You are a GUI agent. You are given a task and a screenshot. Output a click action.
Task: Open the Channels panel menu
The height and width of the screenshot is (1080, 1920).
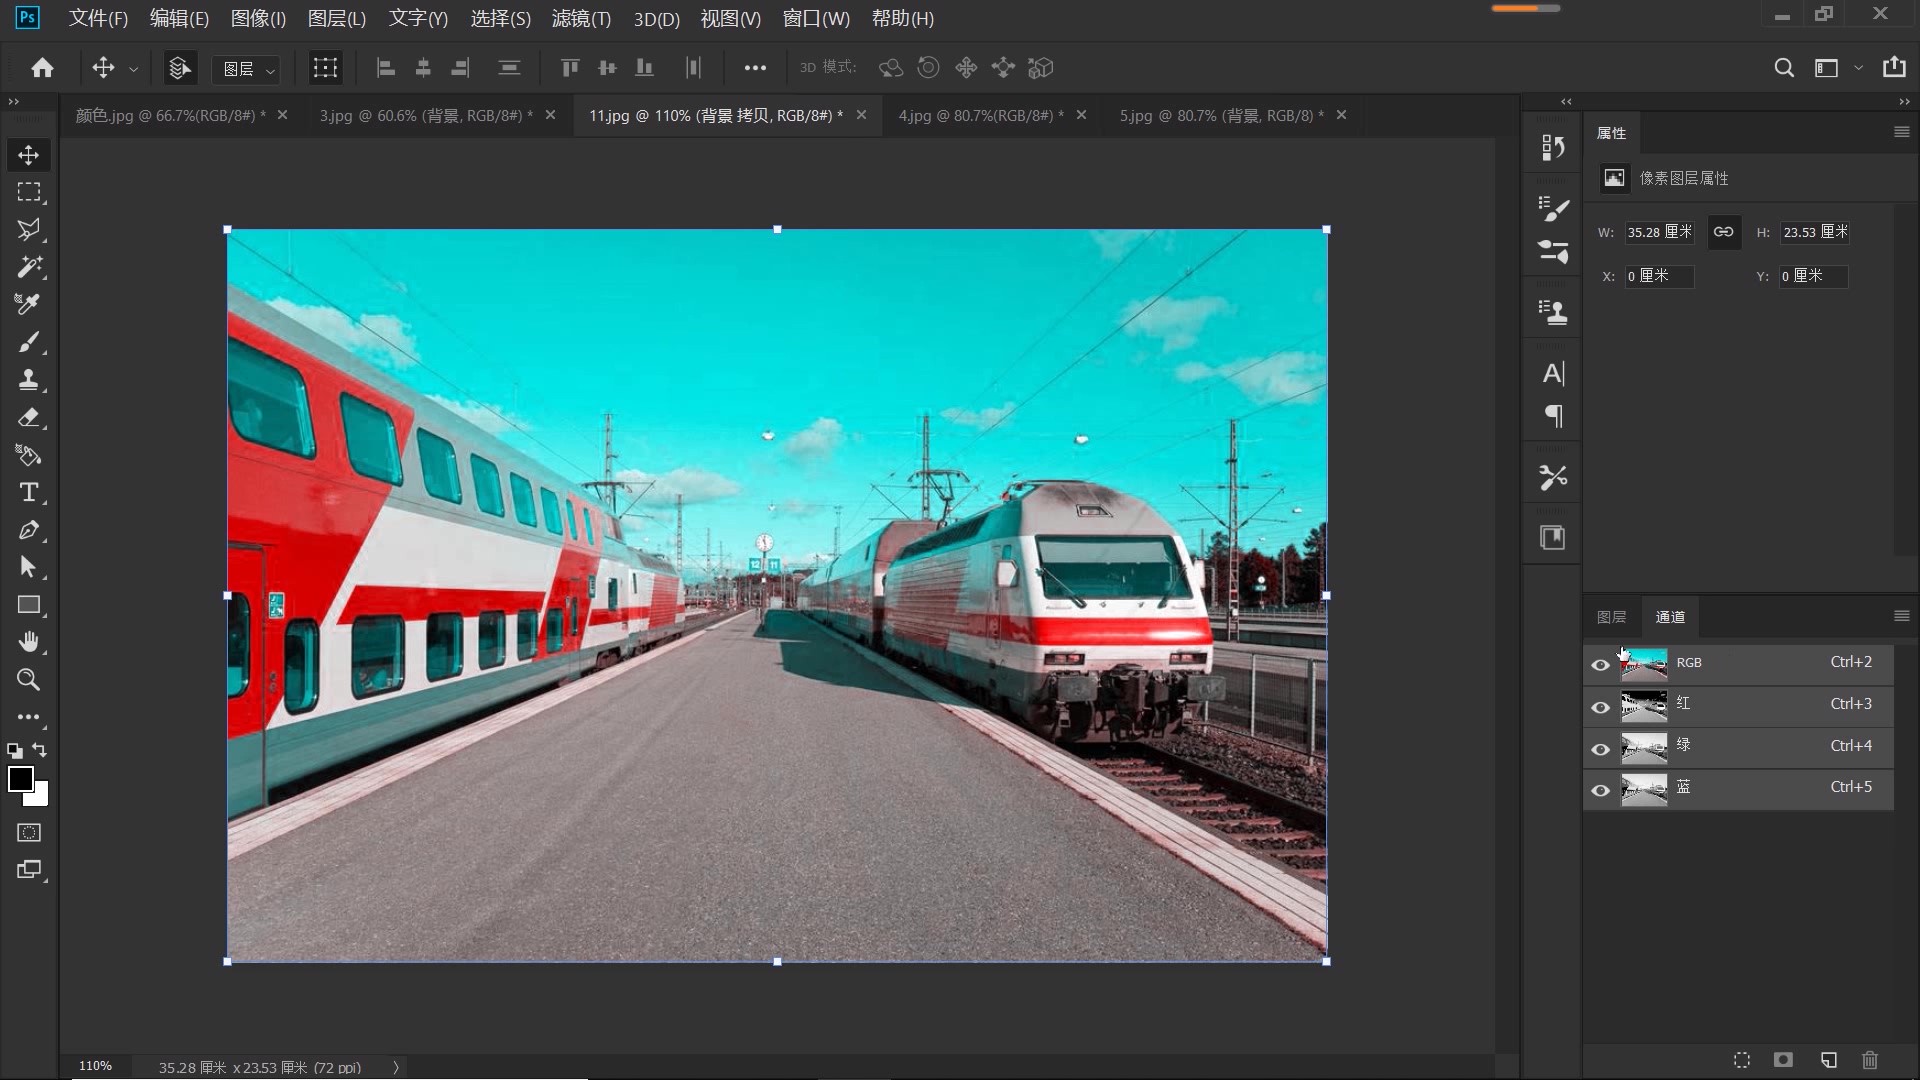point(1901,616)
